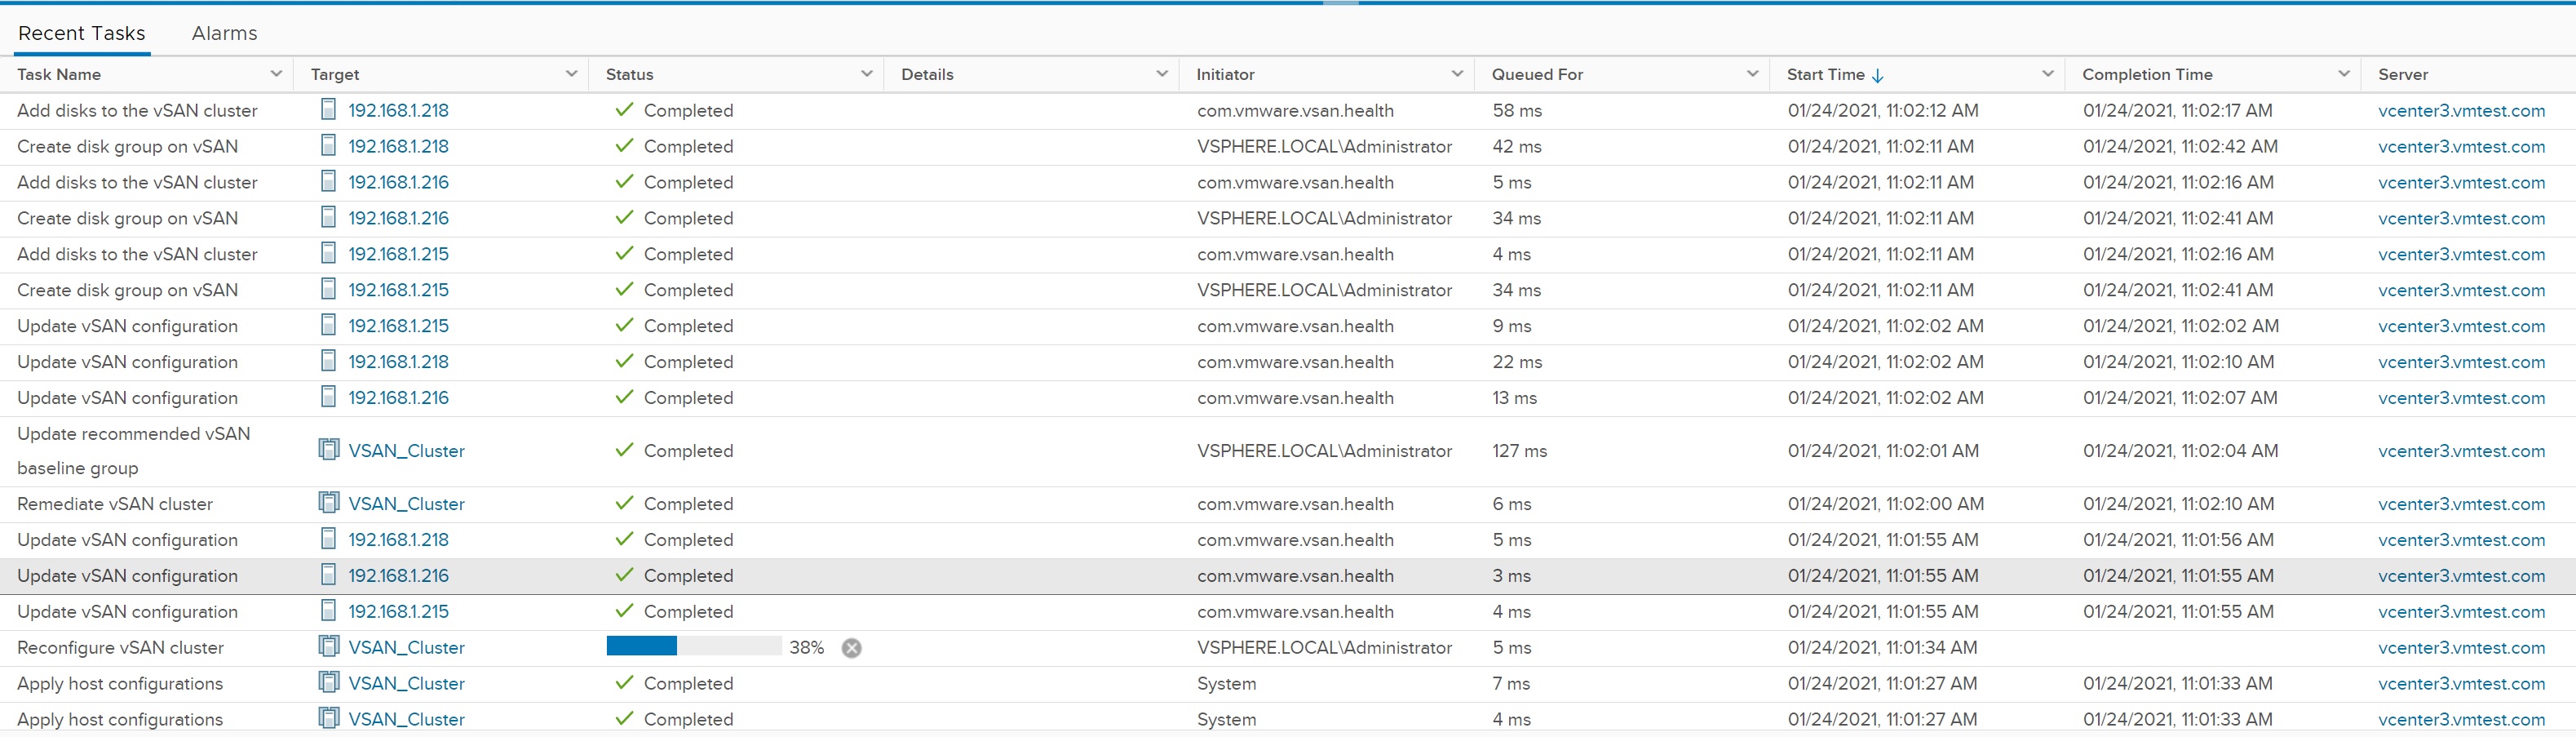Click host icon in first Add disks row

328,110
